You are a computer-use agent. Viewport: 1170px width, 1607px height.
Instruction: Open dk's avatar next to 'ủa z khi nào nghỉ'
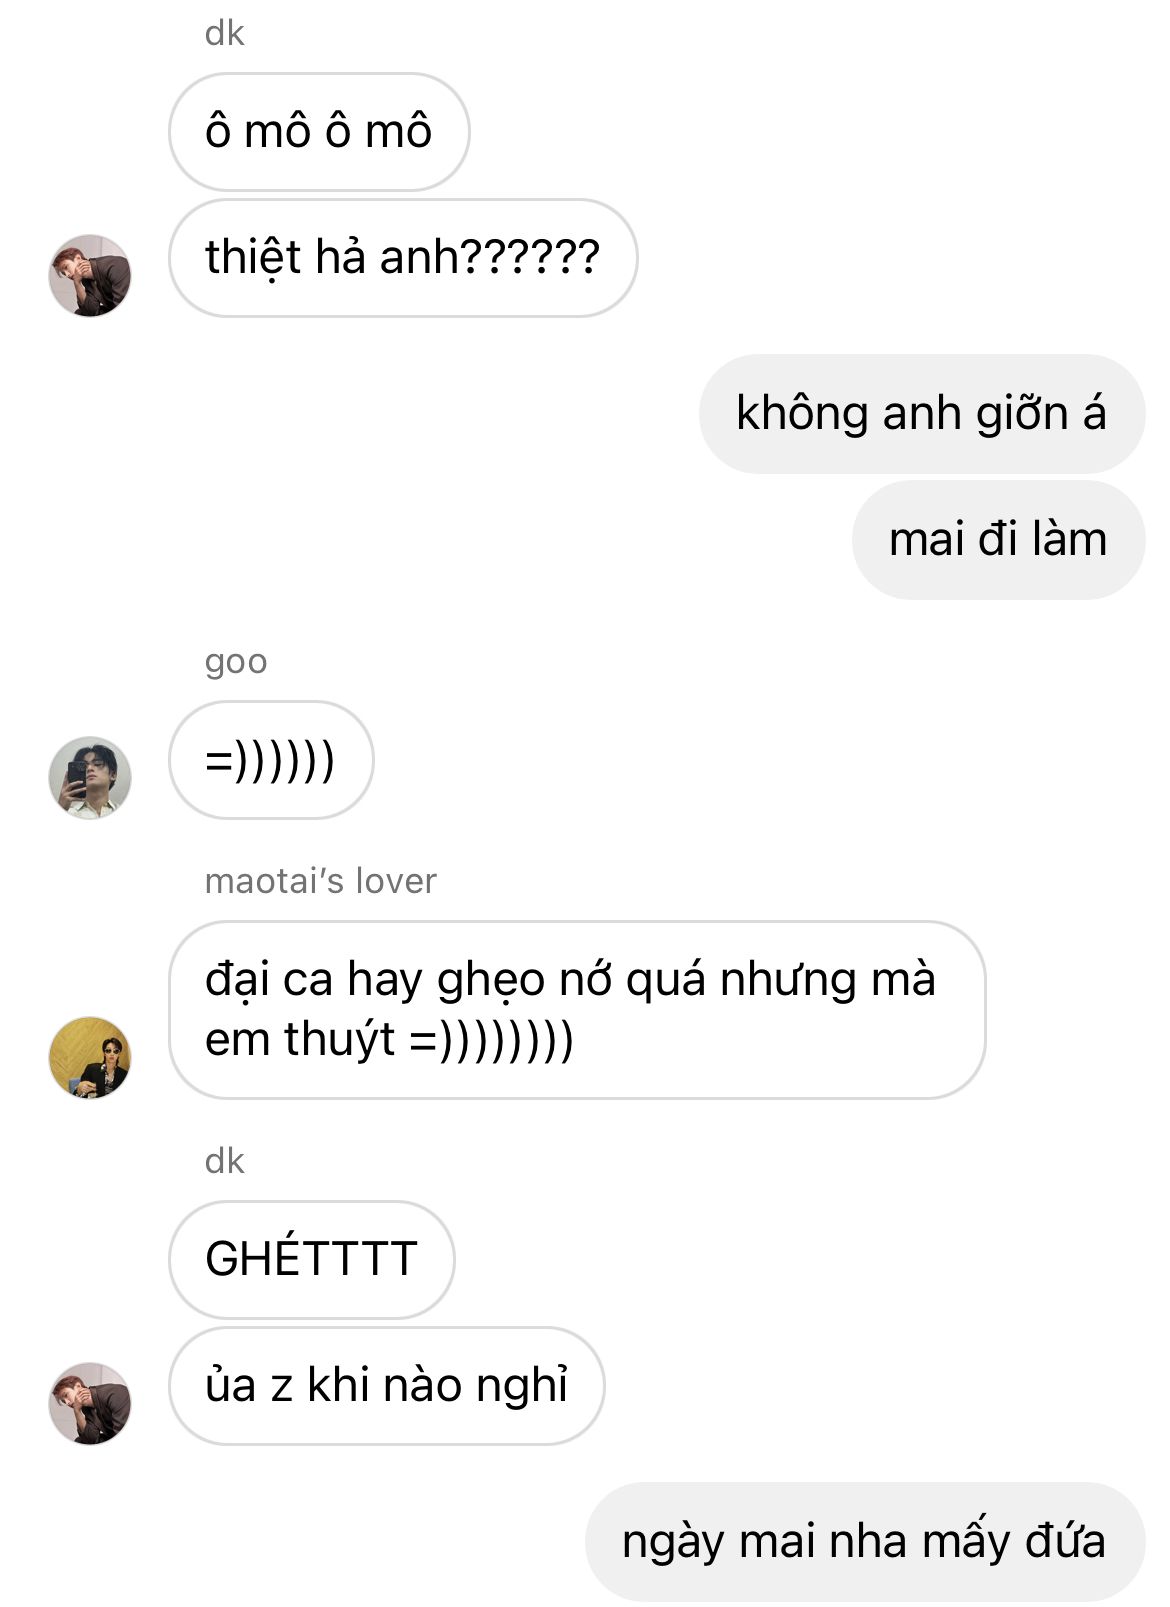90,1404
